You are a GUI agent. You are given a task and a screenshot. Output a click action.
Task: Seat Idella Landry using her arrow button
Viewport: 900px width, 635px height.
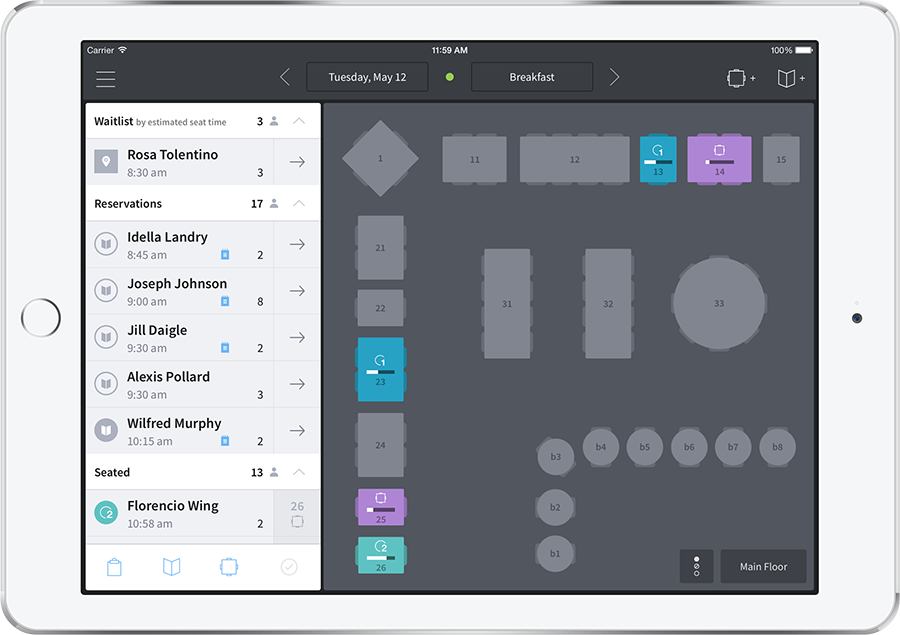click(x=297, y=244)
